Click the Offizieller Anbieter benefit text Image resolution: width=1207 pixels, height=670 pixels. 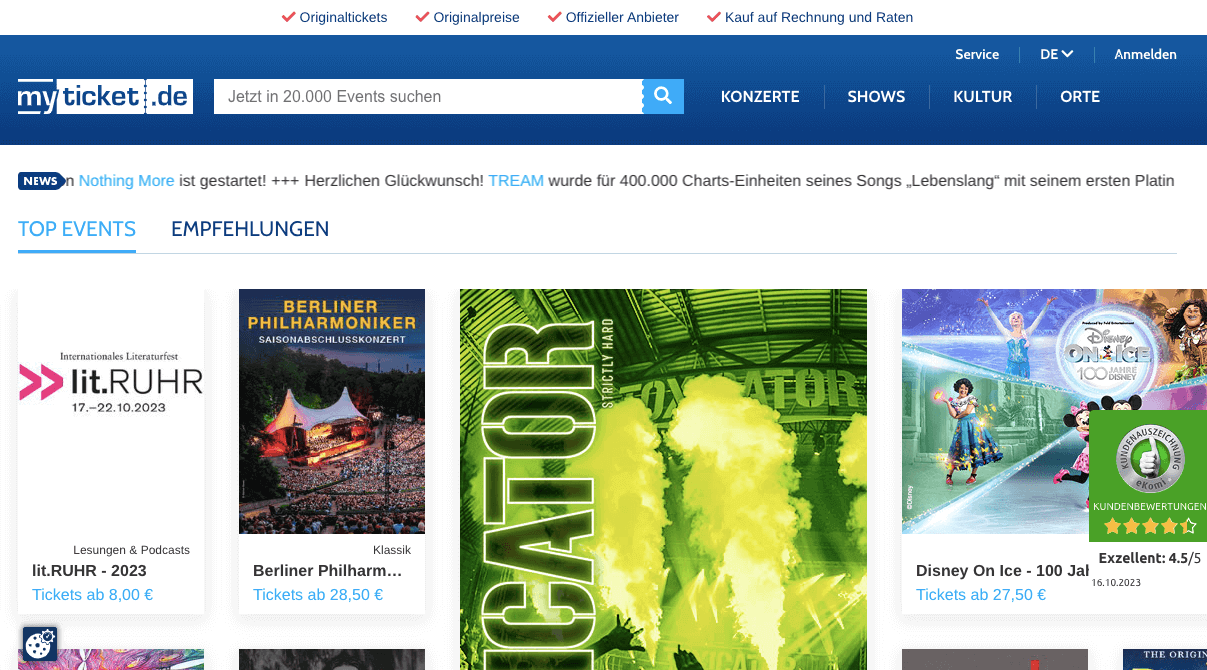[622, 17]
